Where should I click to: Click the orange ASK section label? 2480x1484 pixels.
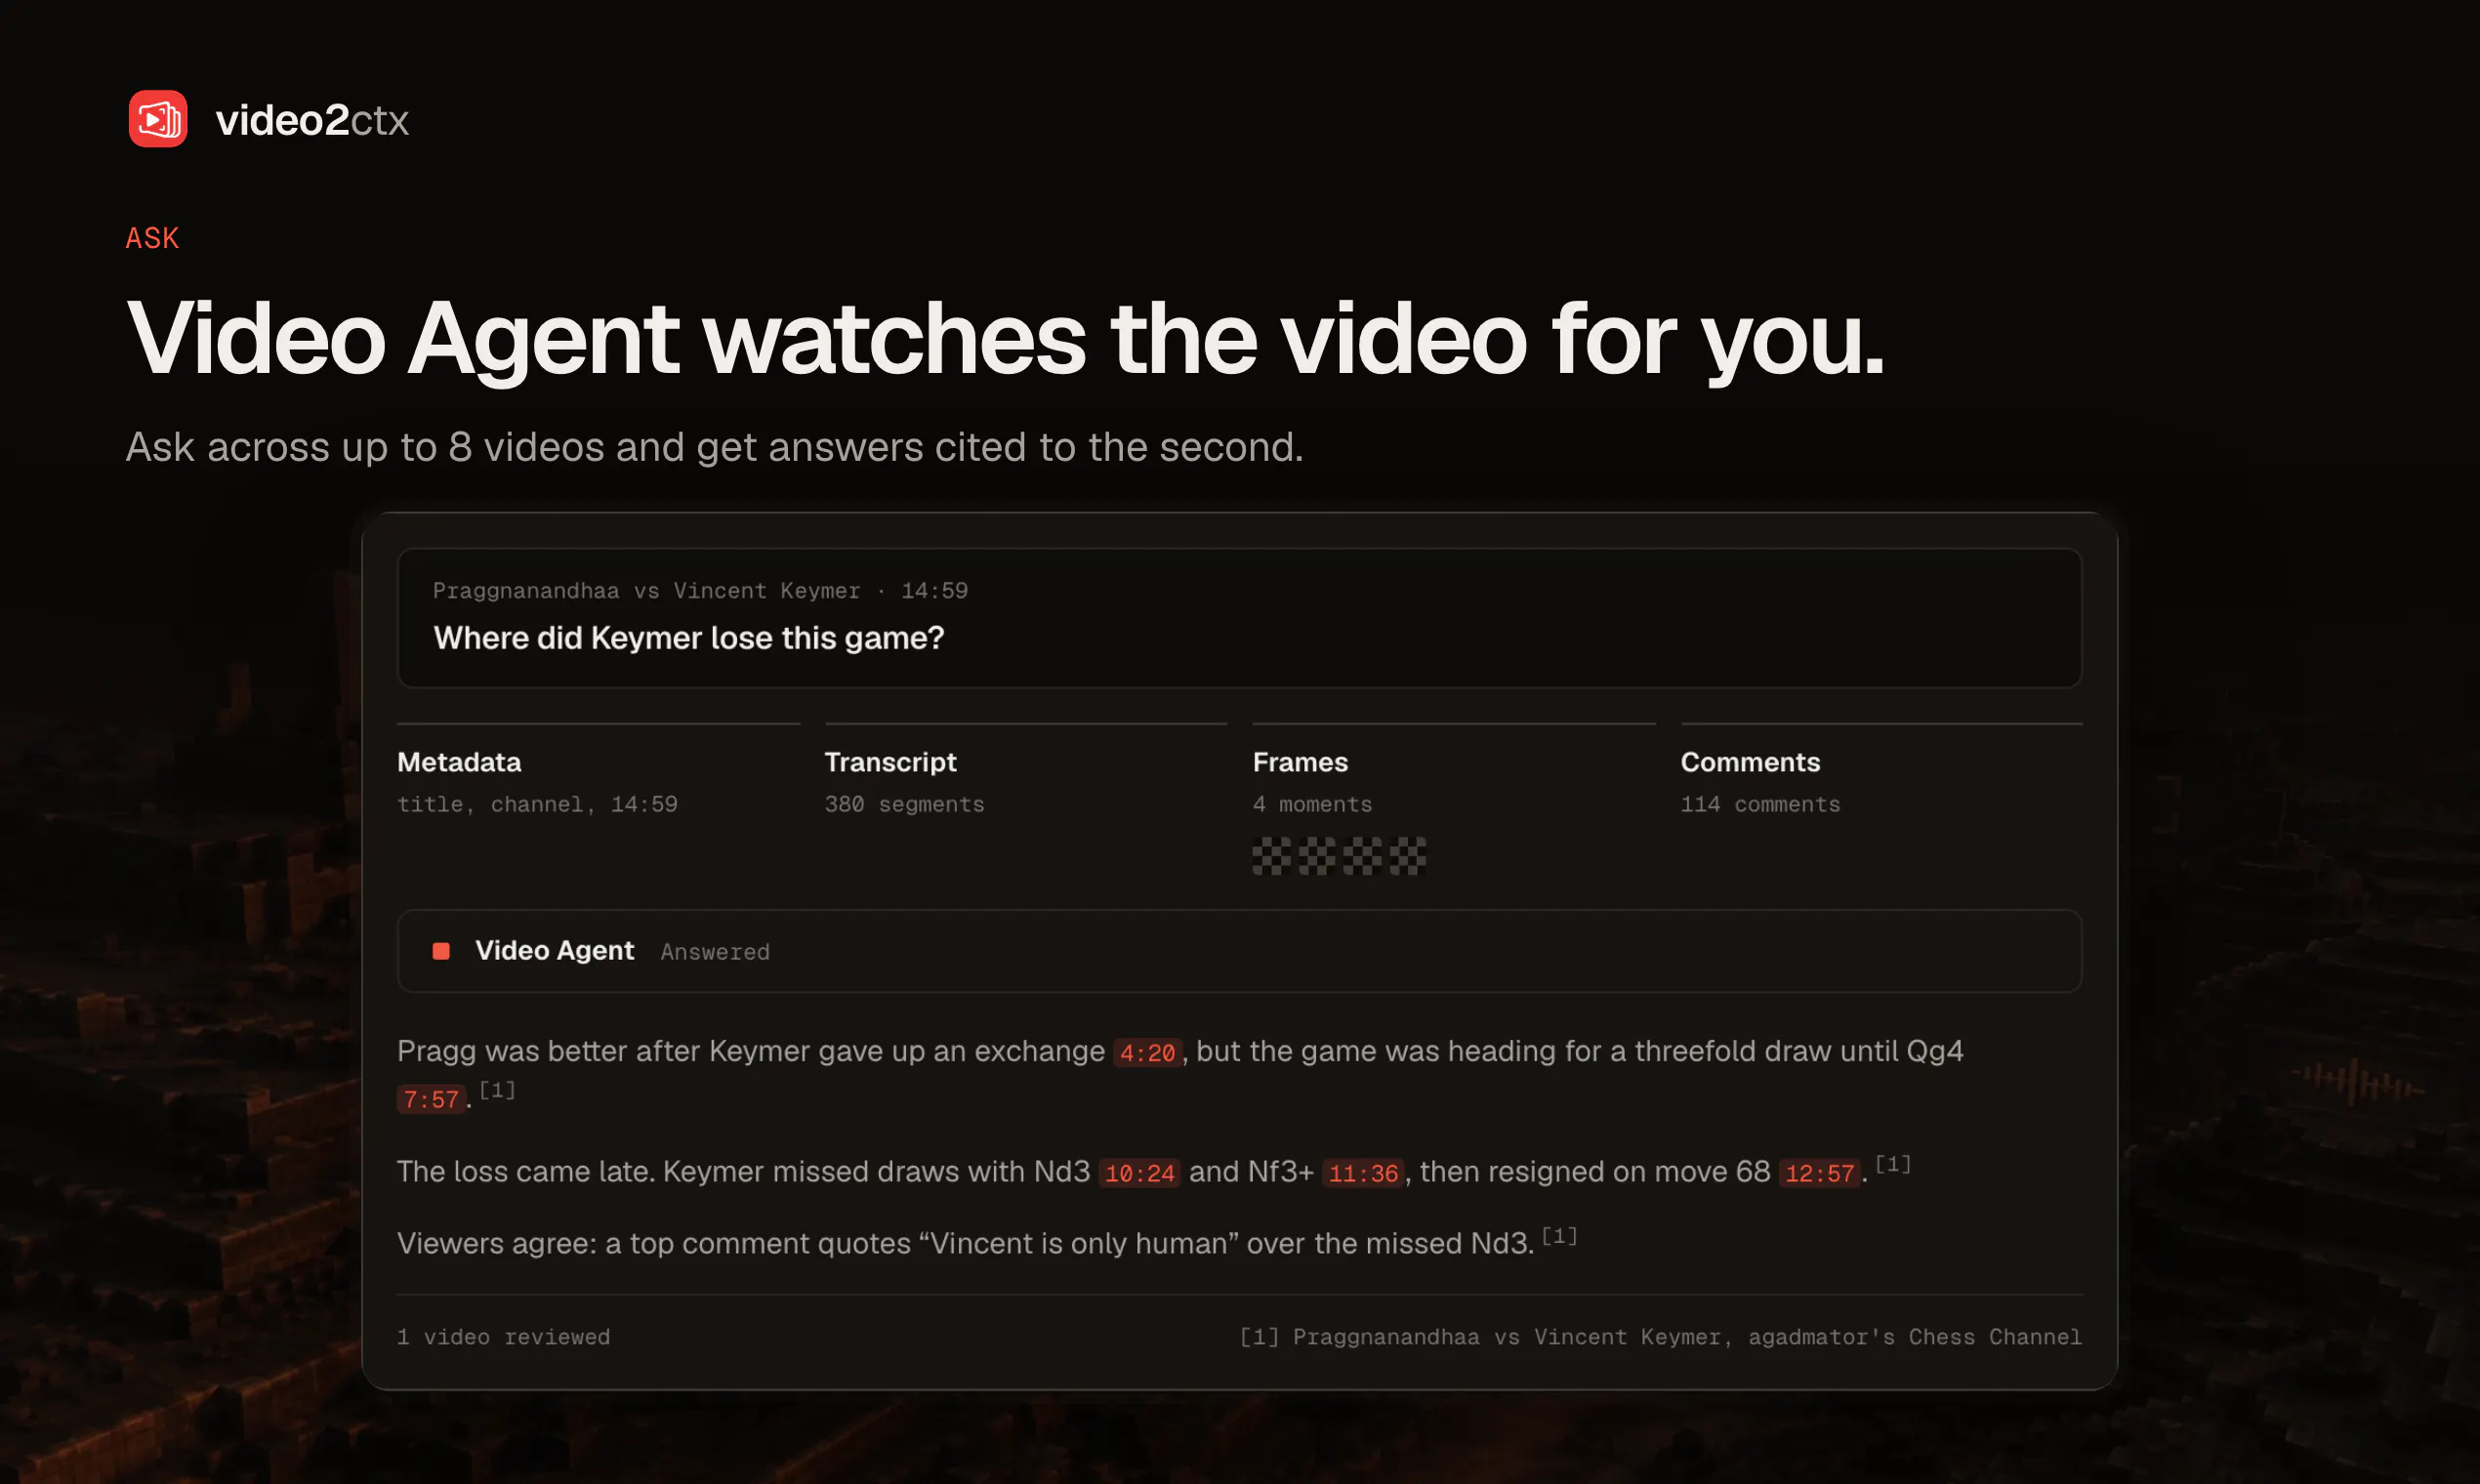(x=152, y=238)
